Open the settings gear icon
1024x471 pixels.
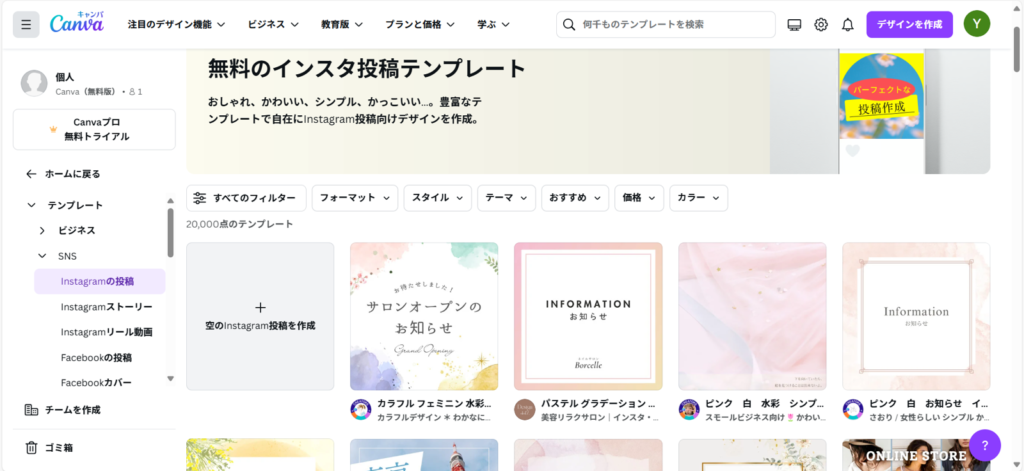click(x=821, y=24)
